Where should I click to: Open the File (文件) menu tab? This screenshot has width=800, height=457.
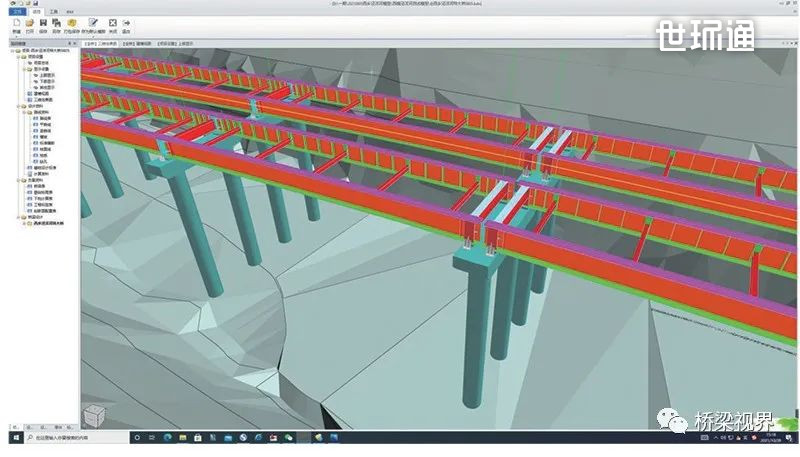(16, 10)
